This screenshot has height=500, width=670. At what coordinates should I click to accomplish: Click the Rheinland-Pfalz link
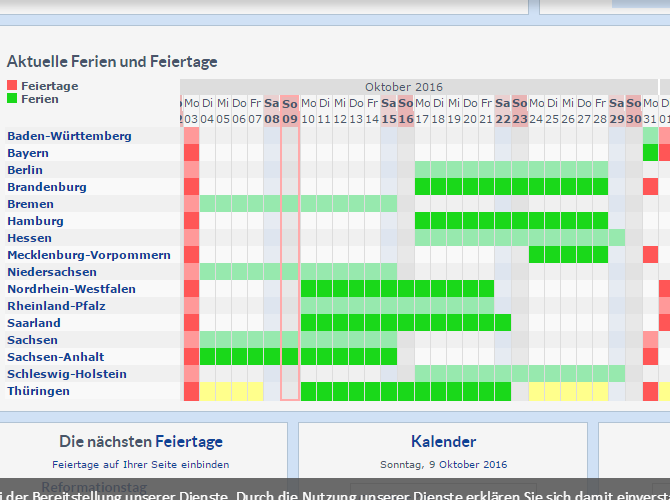(56, 306)
